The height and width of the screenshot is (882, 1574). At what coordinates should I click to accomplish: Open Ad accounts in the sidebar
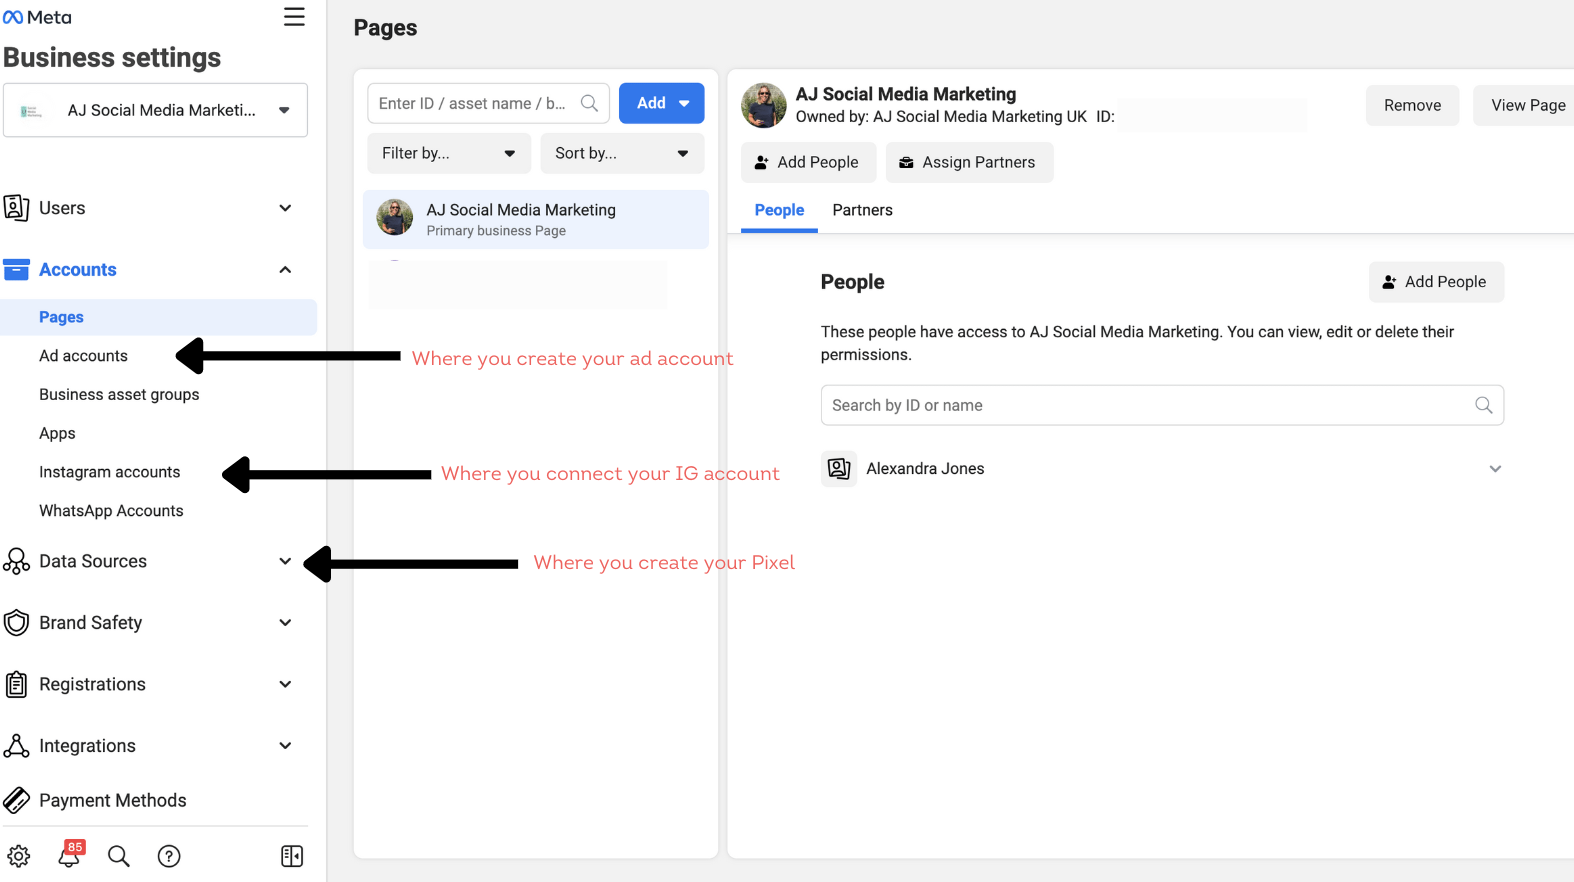click(x=83, y=356)
